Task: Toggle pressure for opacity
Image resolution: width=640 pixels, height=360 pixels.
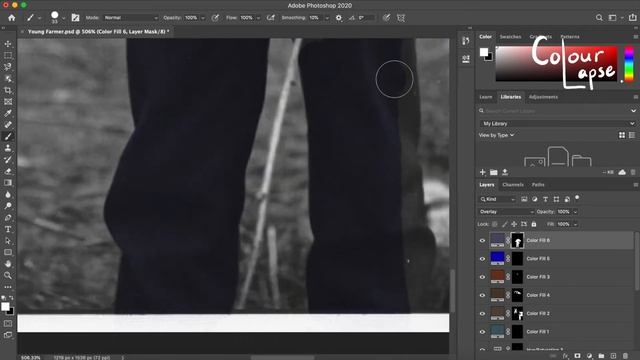Action: pyautogui.click(x=216, y=18)
